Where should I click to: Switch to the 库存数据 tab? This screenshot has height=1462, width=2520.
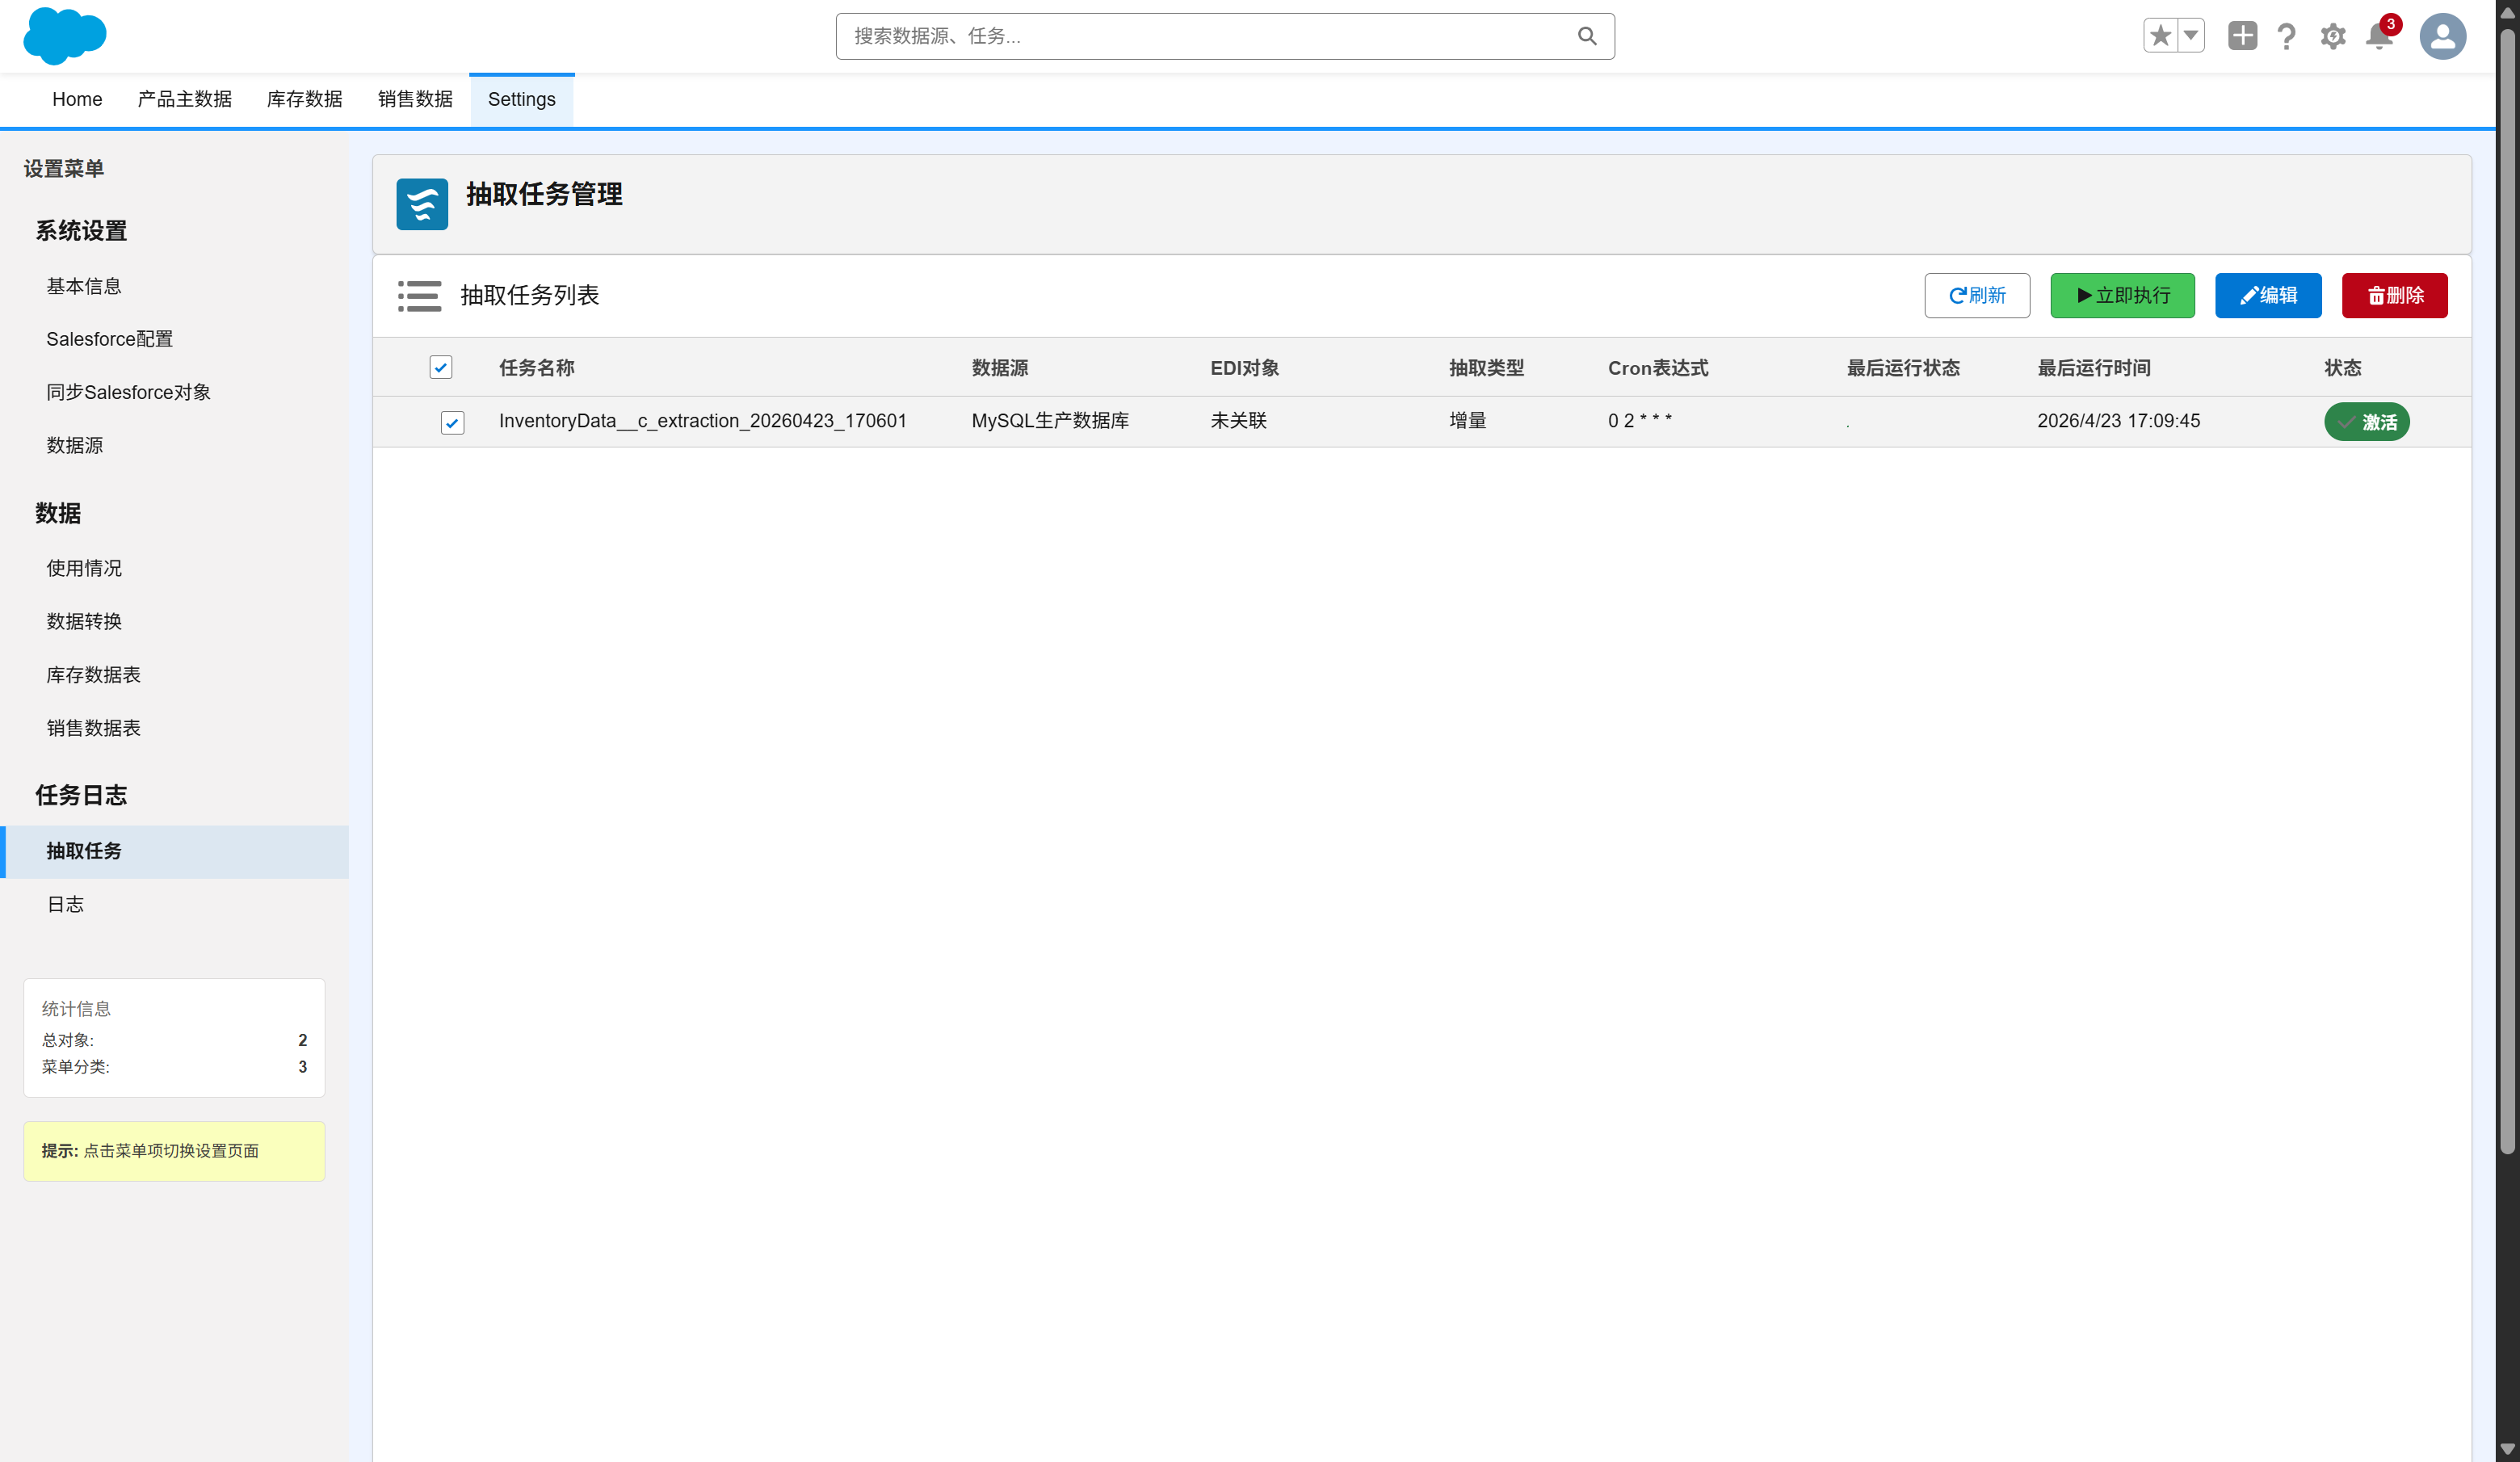(304, 99)
